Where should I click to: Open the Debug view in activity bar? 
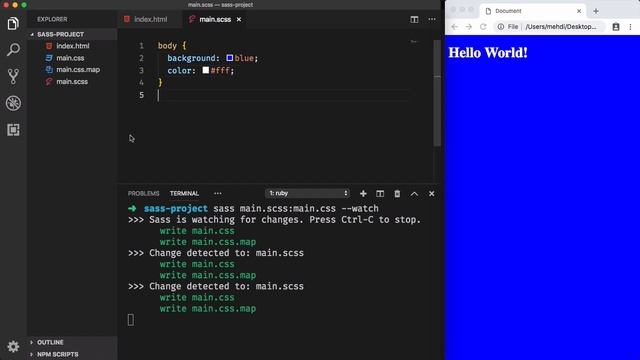(13, 103)
